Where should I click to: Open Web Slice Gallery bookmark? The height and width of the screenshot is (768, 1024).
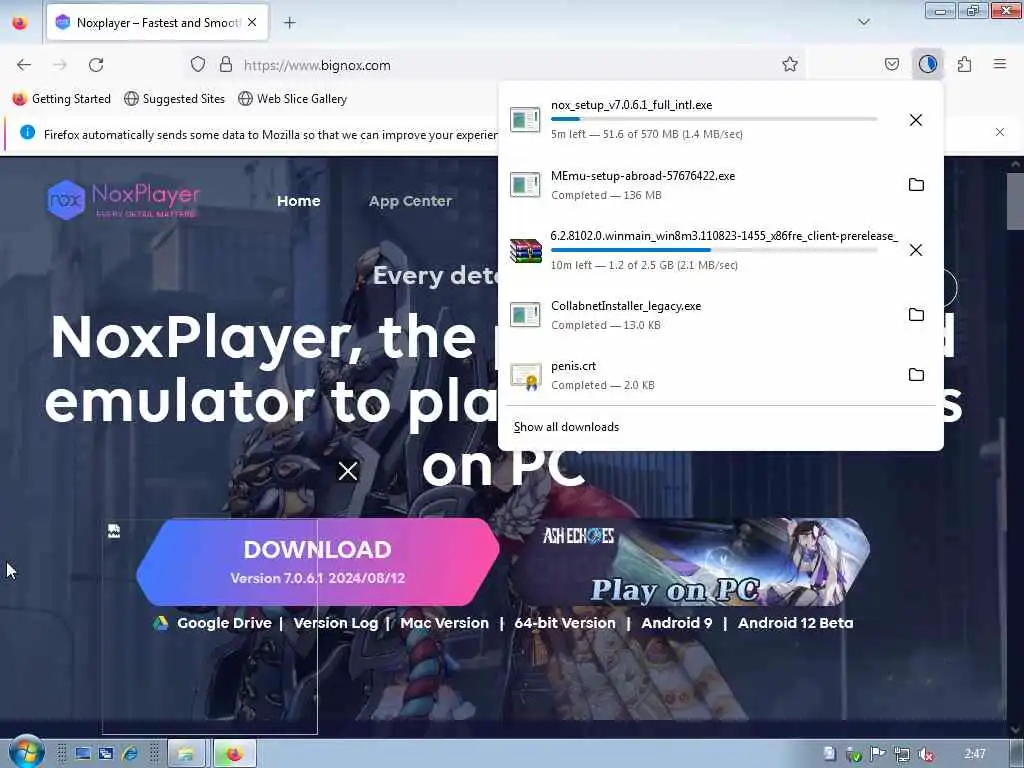(293, 99)
